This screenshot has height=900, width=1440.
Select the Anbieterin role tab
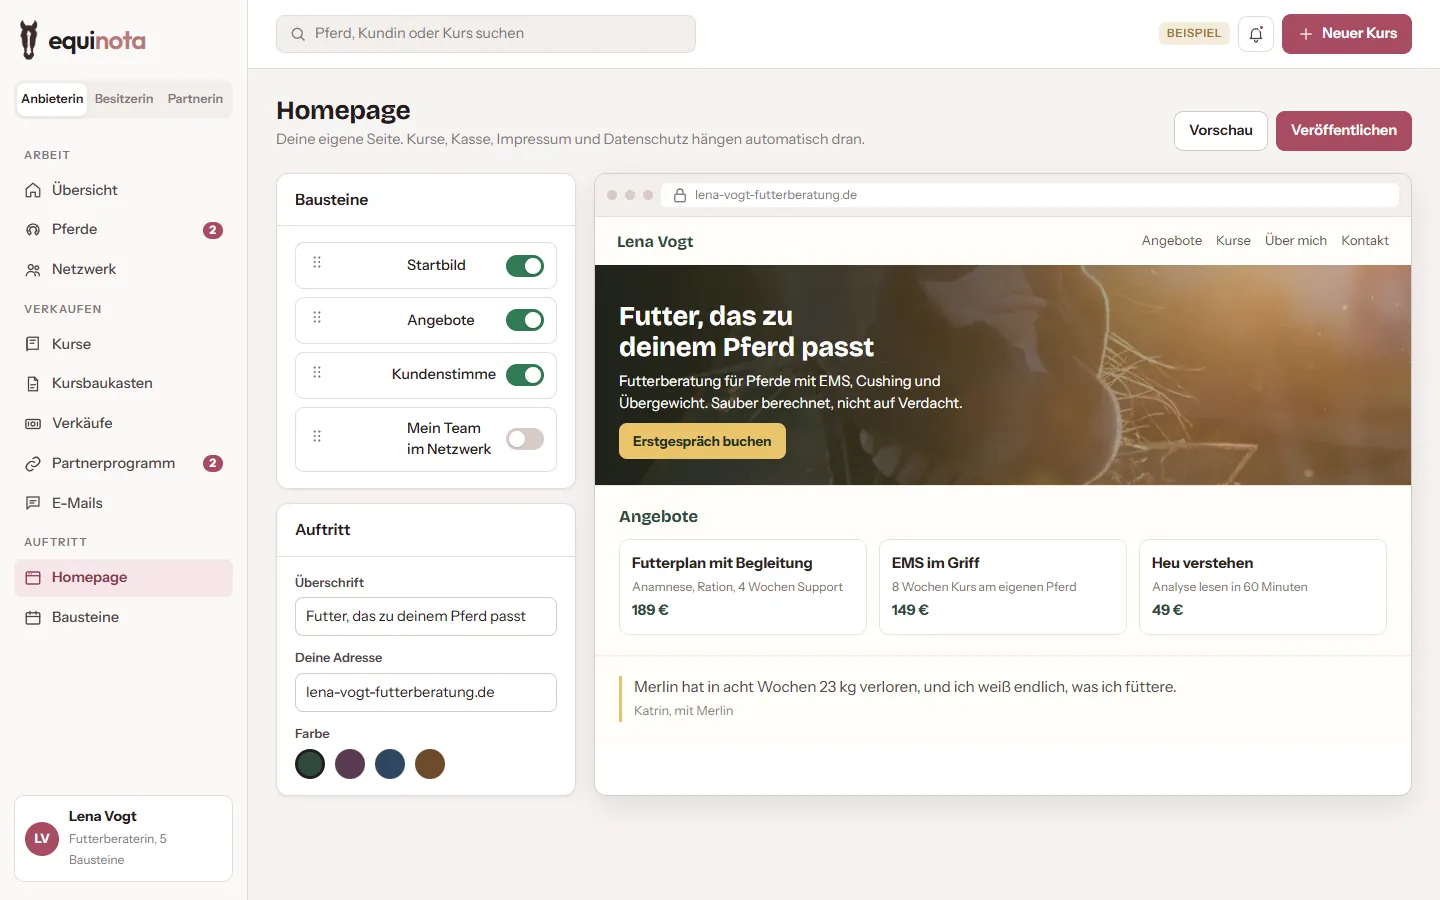pyautogui.click(x=52, y=99)
